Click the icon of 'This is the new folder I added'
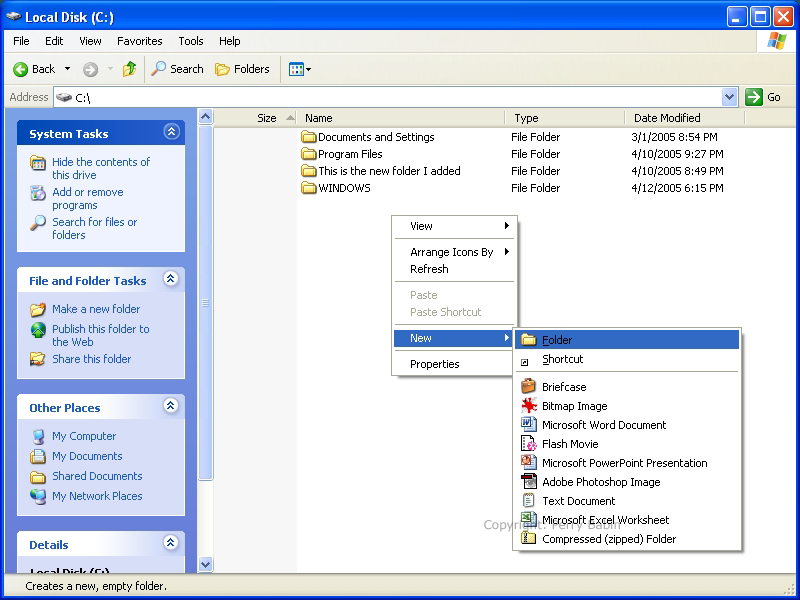The height and width of the screenshot is (600, 800). pos(309,171)
